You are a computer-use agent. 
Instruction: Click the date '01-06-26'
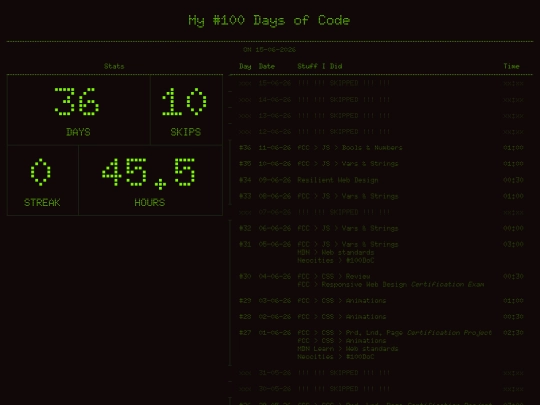click(x=275, y=333)
